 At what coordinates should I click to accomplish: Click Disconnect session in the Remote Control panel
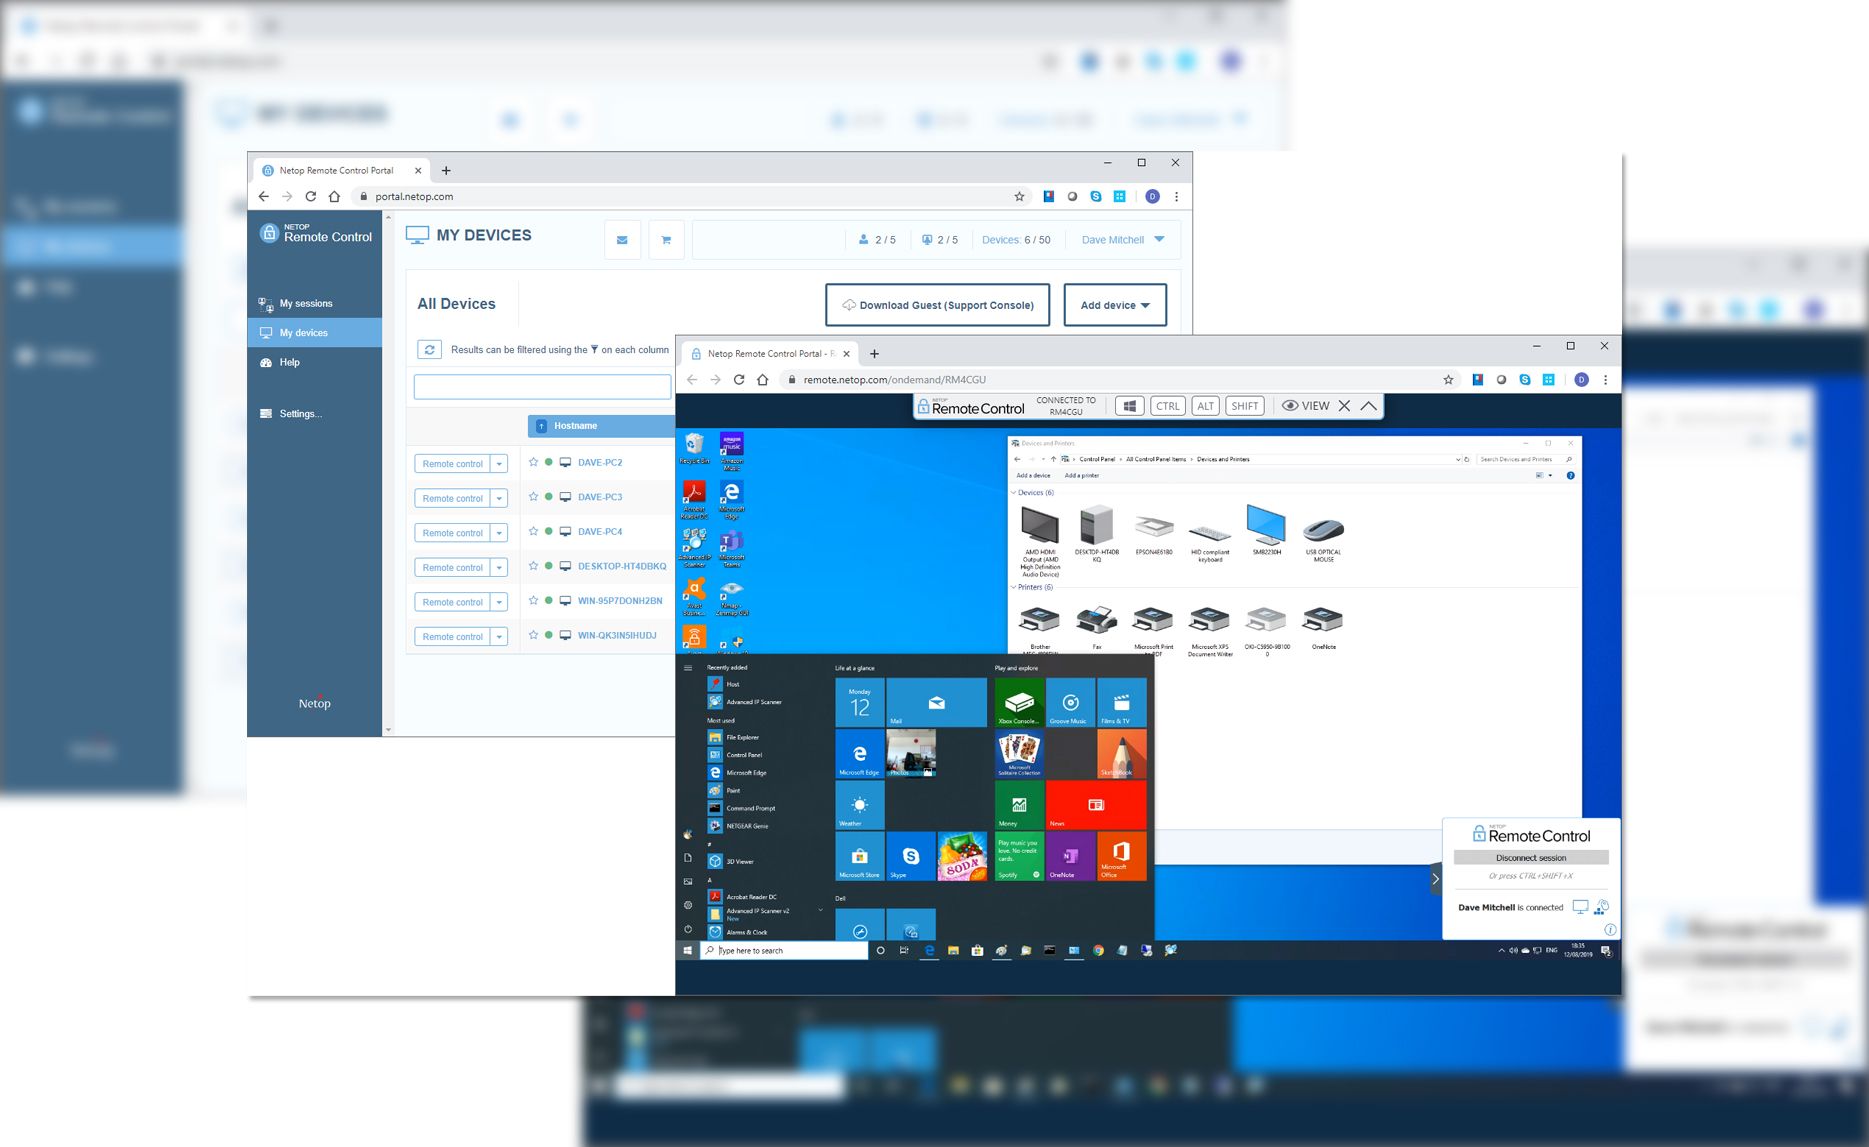coord(1531,858)
